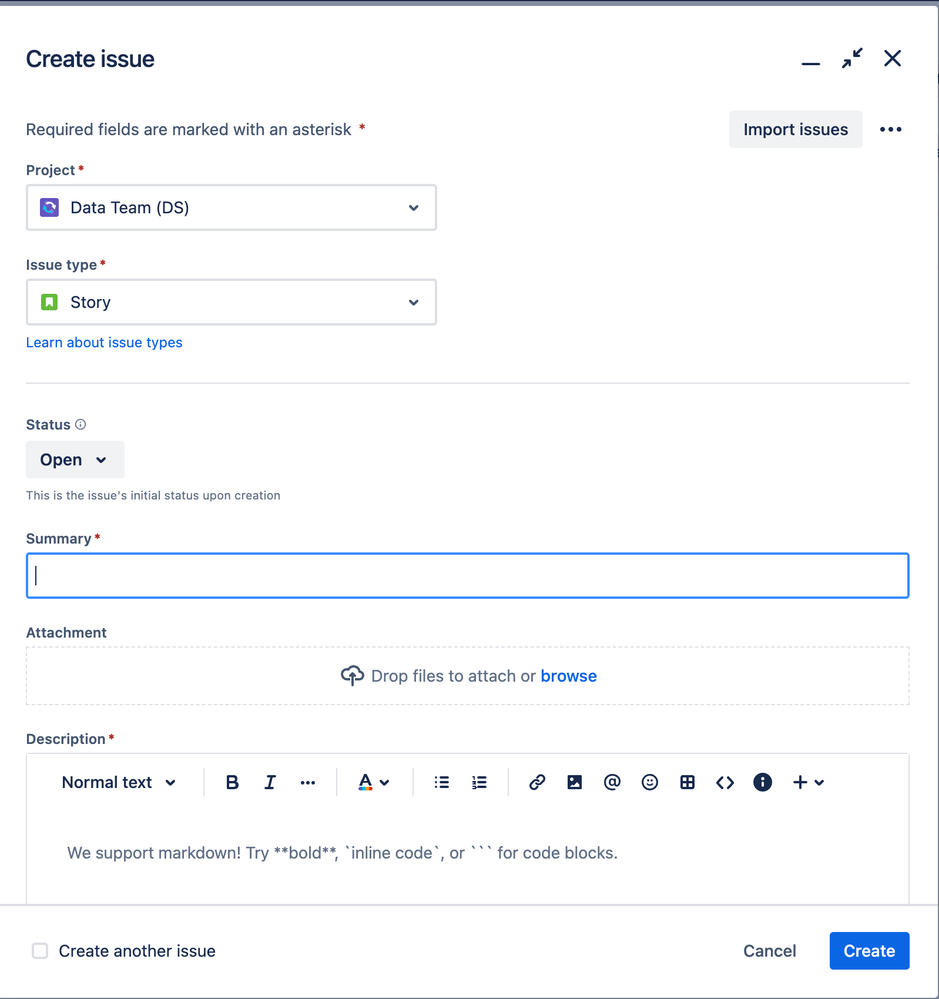Screen dimensions: 939x999
Task: Insert a code snippet block
Action: pos(725,783)
